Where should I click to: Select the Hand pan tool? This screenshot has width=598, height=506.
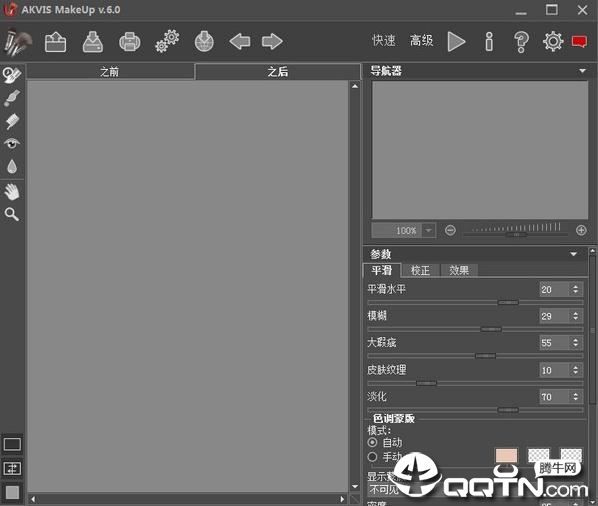pos(12,191)
